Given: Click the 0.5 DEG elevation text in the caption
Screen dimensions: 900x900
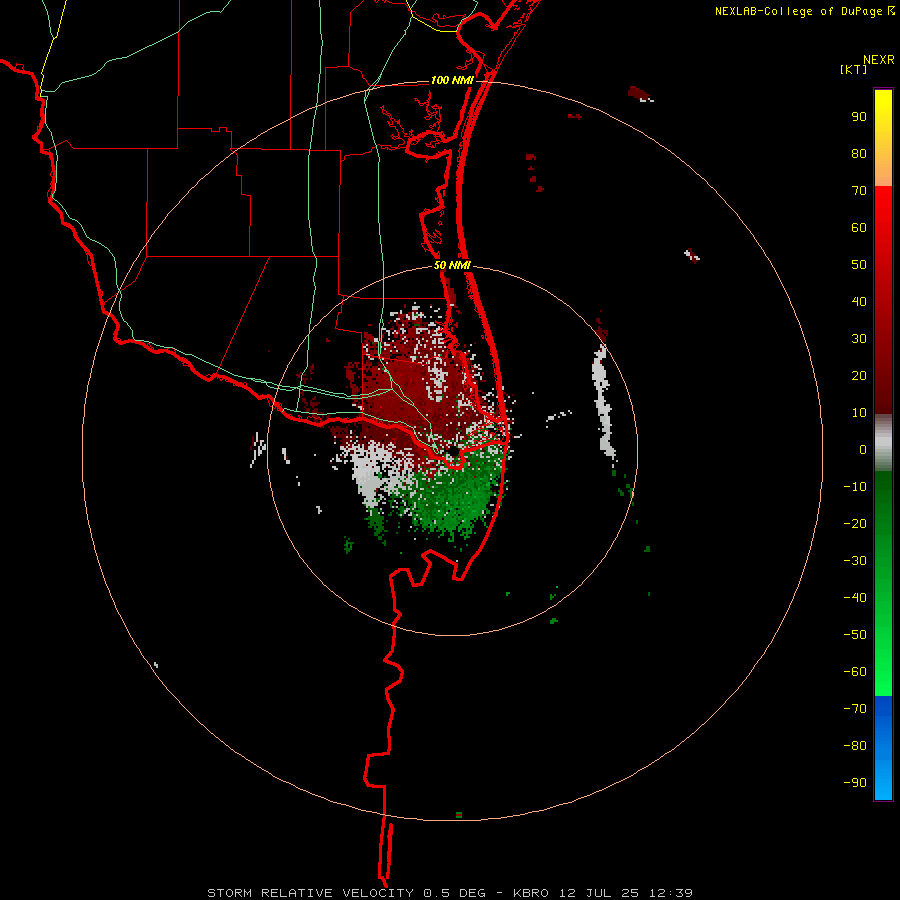Looking at the screenshot, I should click(455, 893).
